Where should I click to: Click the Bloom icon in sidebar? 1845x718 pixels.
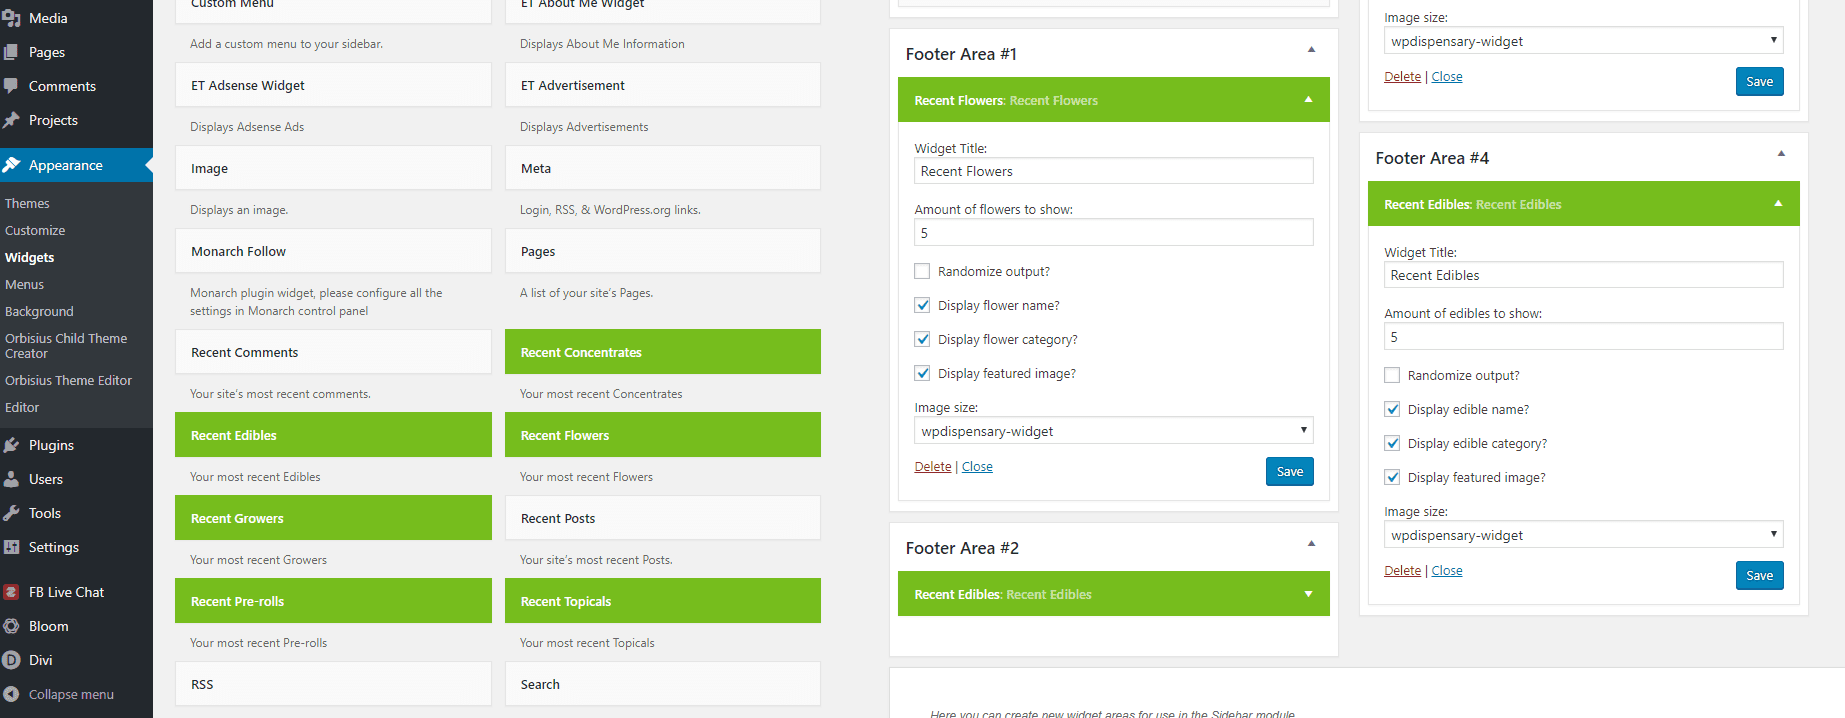pyautogui.click(x=11, y=626)
